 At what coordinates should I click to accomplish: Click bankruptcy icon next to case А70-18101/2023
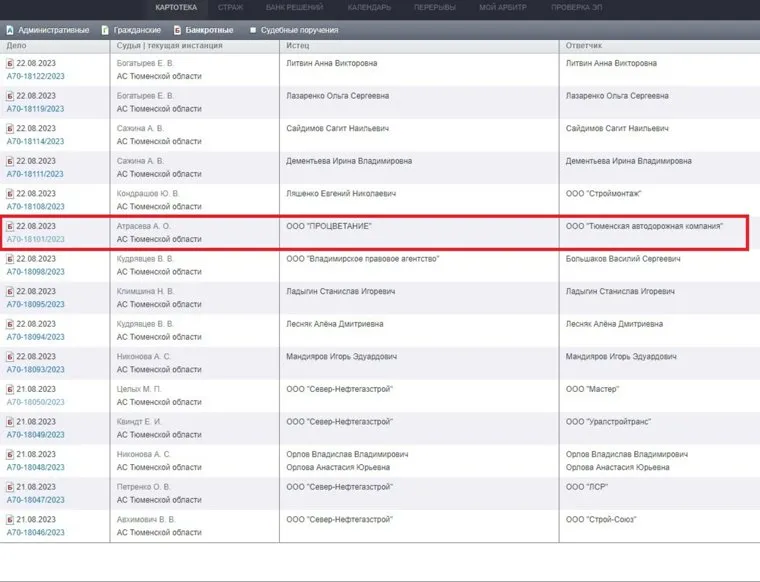(x=10, y=226)
